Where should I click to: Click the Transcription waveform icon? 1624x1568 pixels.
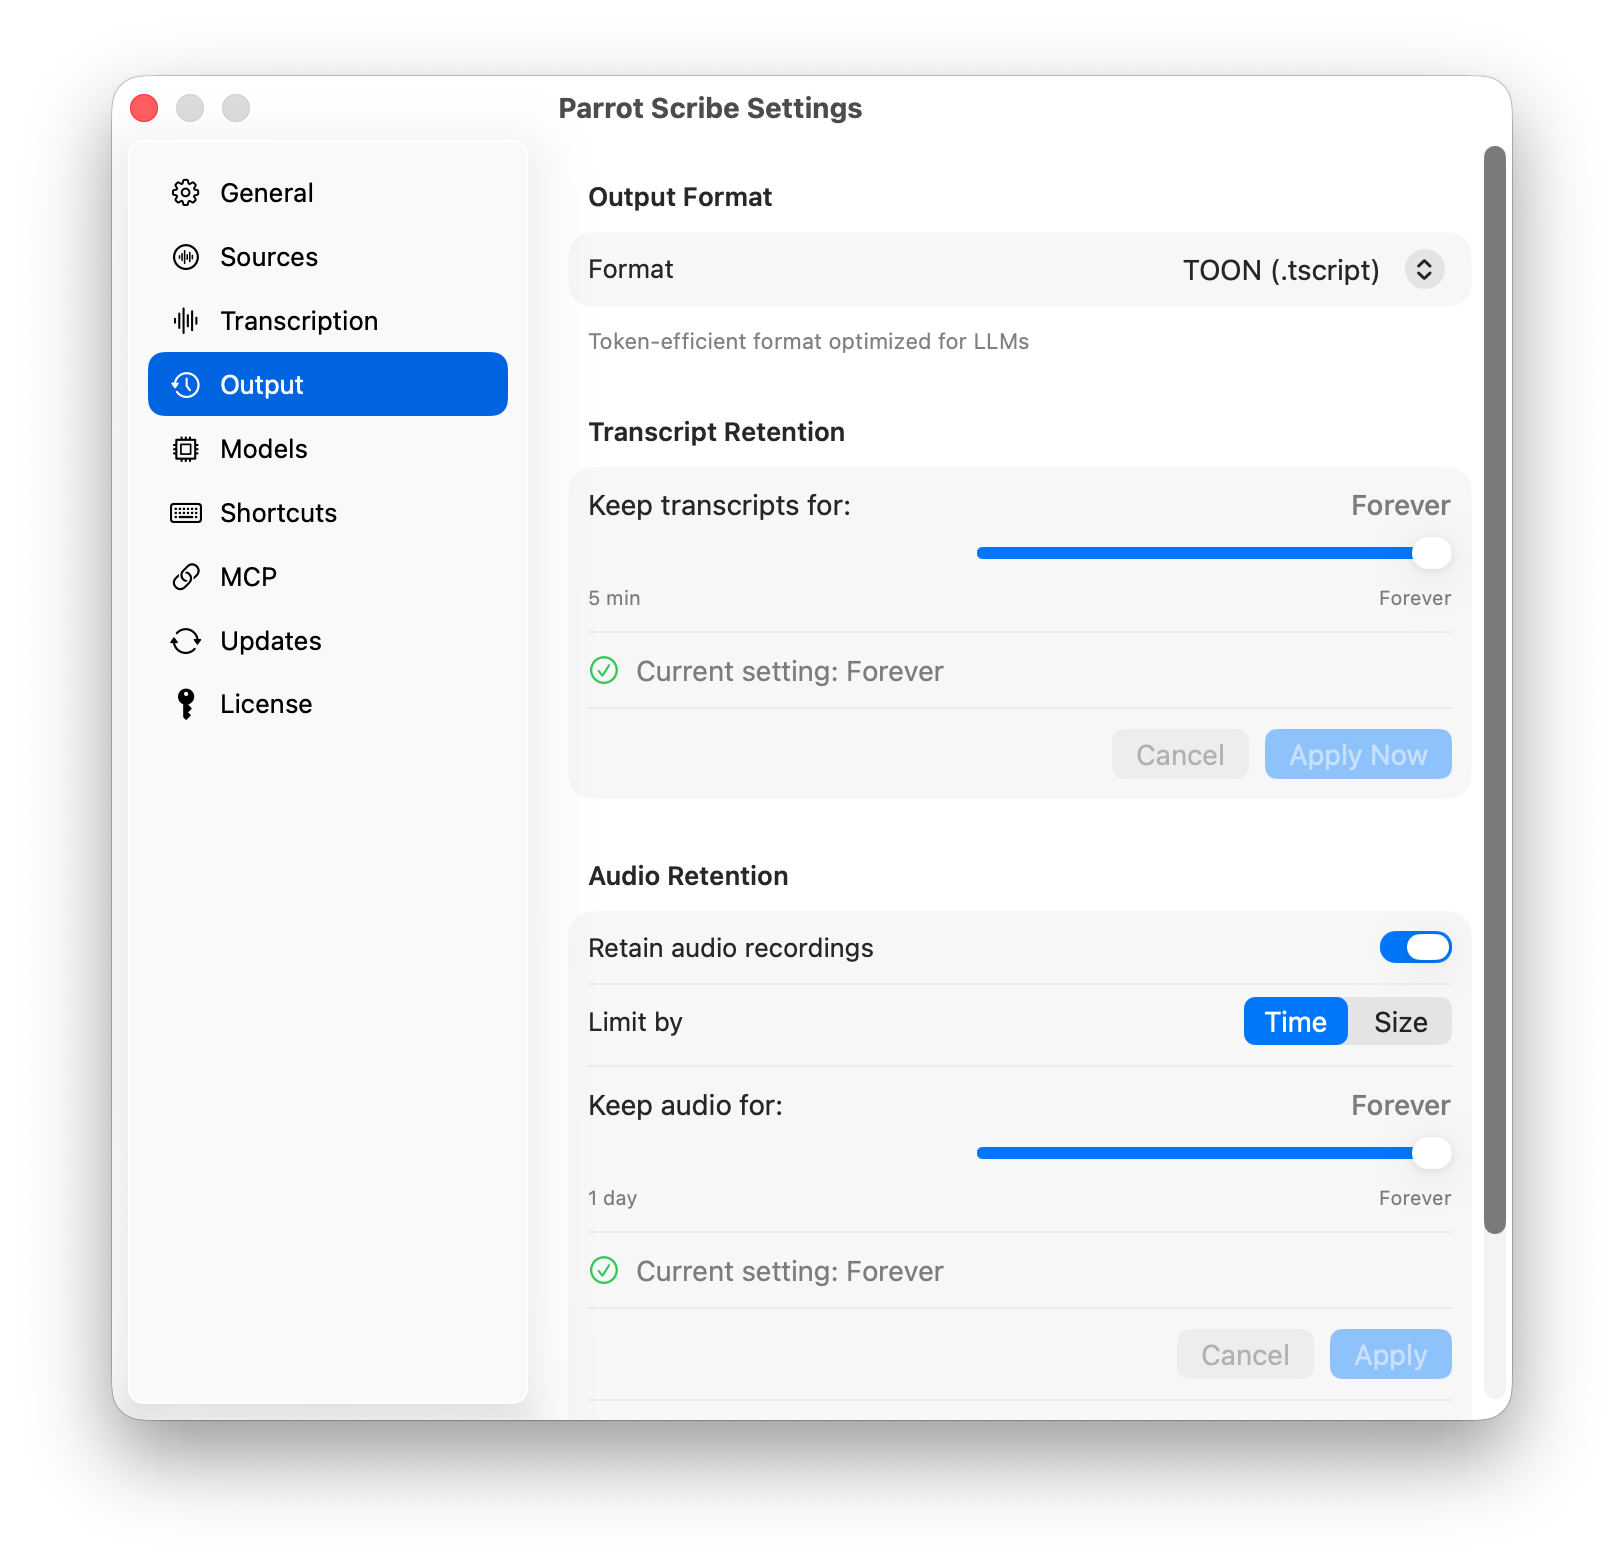tap(186, 321)
